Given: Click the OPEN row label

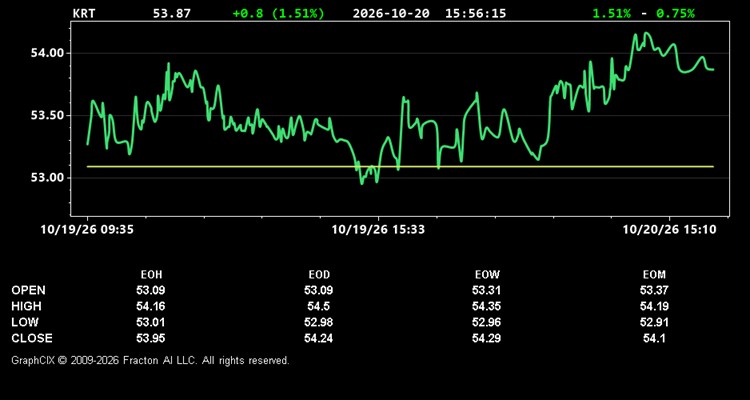Looking at the screenshot, I should 29,290.
